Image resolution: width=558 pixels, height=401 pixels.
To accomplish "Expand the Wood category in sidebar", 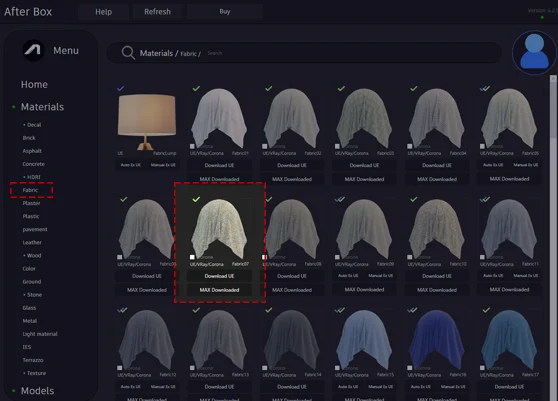I will (x=32, y=255).
